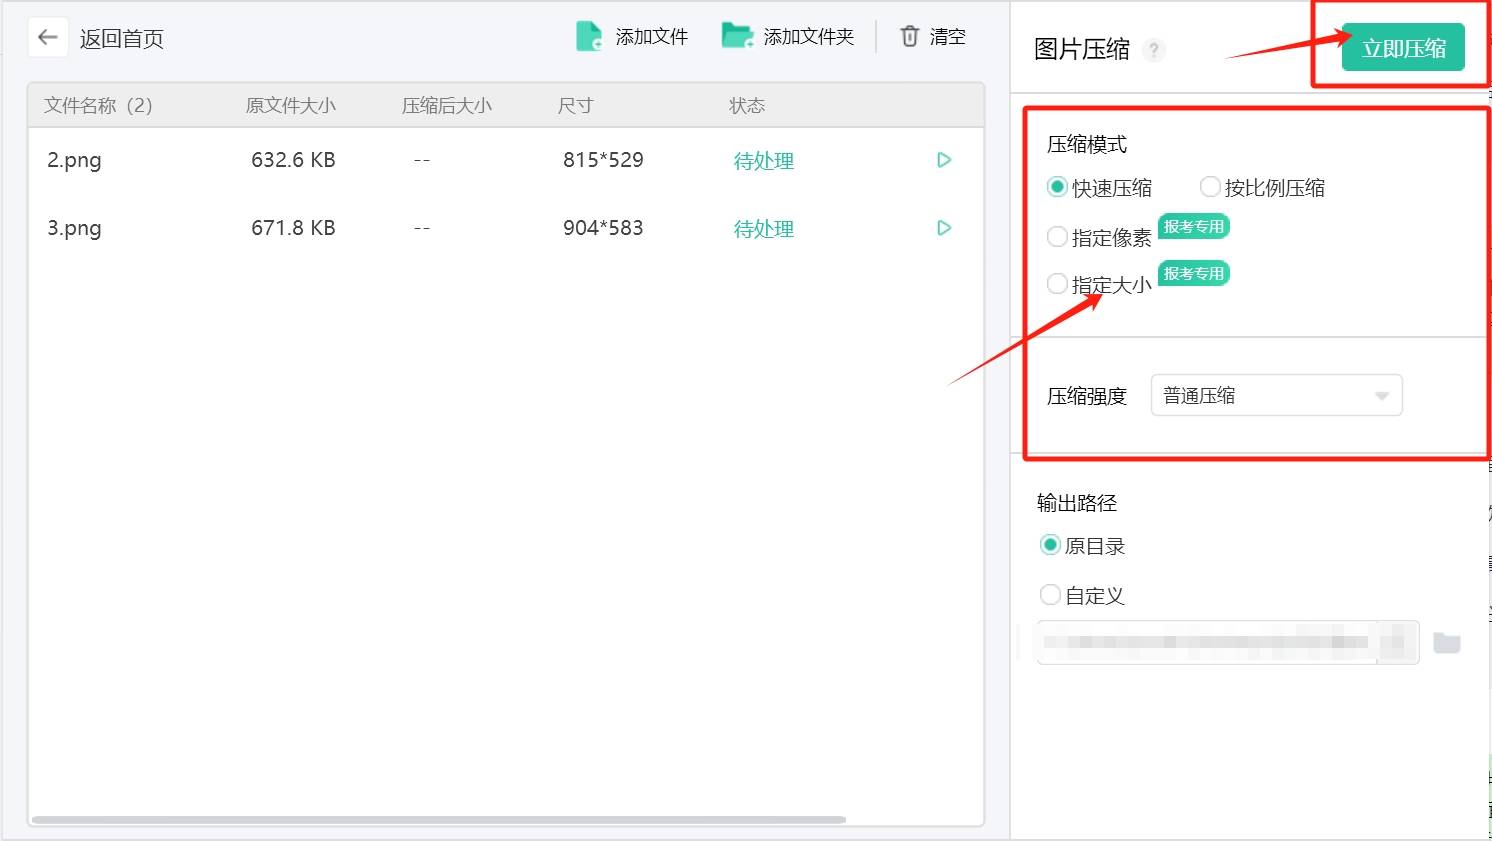Click 添加文件 button label

652,37
